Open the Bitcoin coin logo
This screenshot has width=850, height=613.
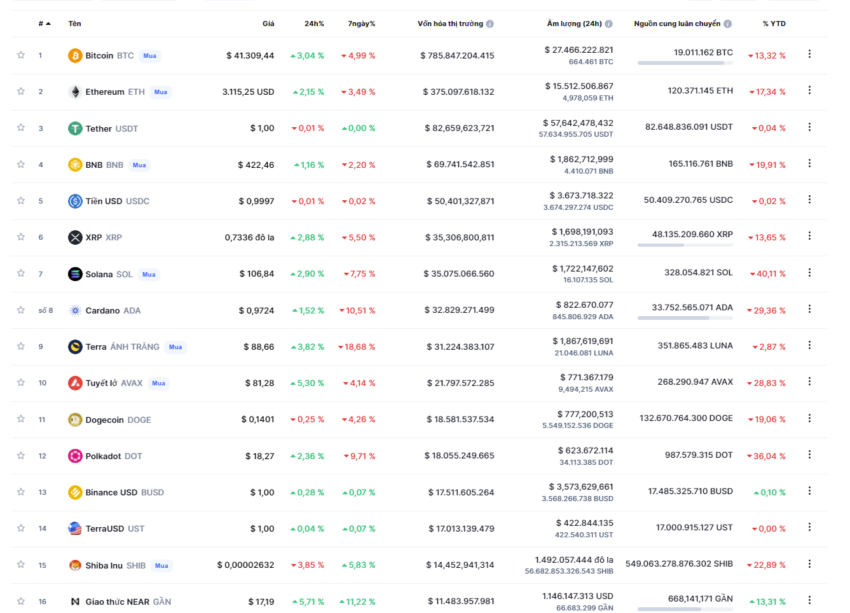tap(75, 55)
